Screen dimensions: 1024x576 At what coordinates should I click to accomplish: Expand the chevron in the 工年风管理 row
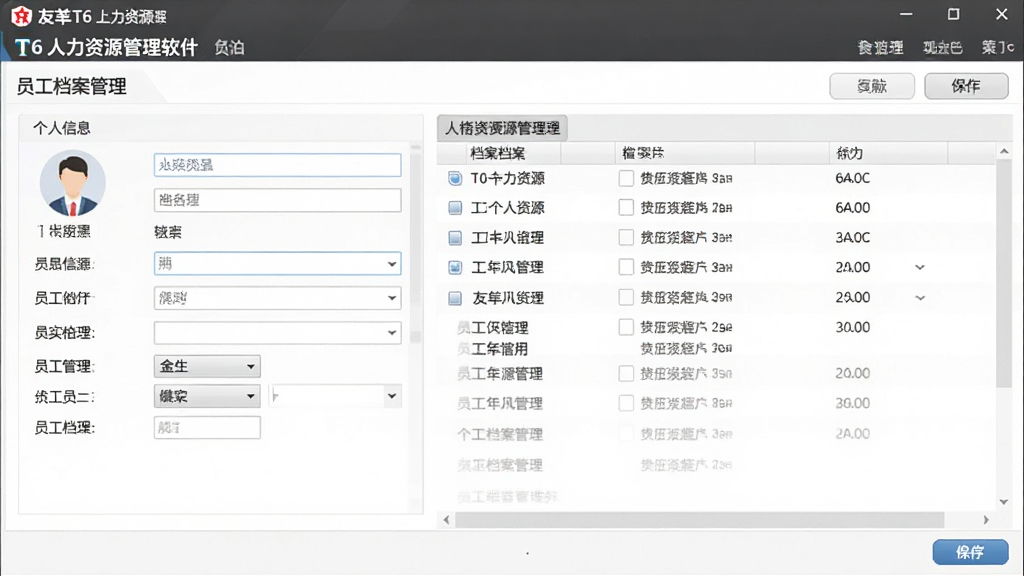920,267
